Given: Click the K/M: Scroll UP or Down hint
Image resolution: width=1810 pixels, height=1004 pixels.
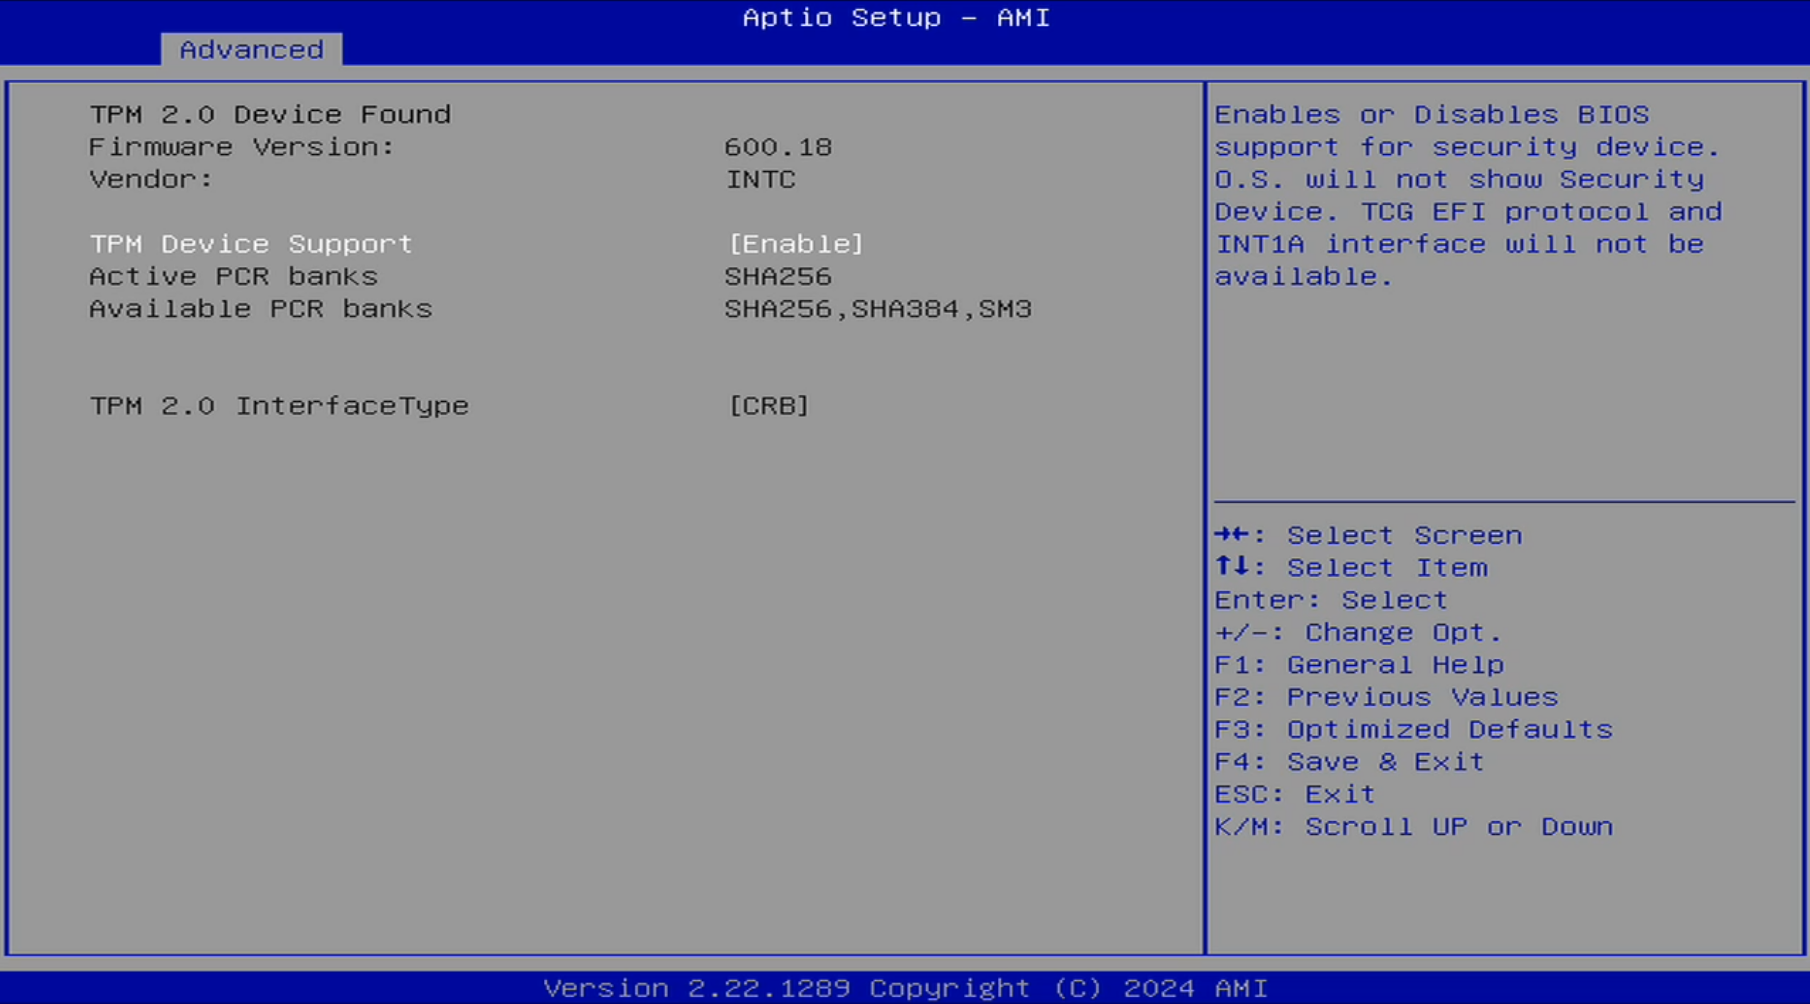Looking at the screenshot, I should pyautogui.click(x=1413, y=827).
